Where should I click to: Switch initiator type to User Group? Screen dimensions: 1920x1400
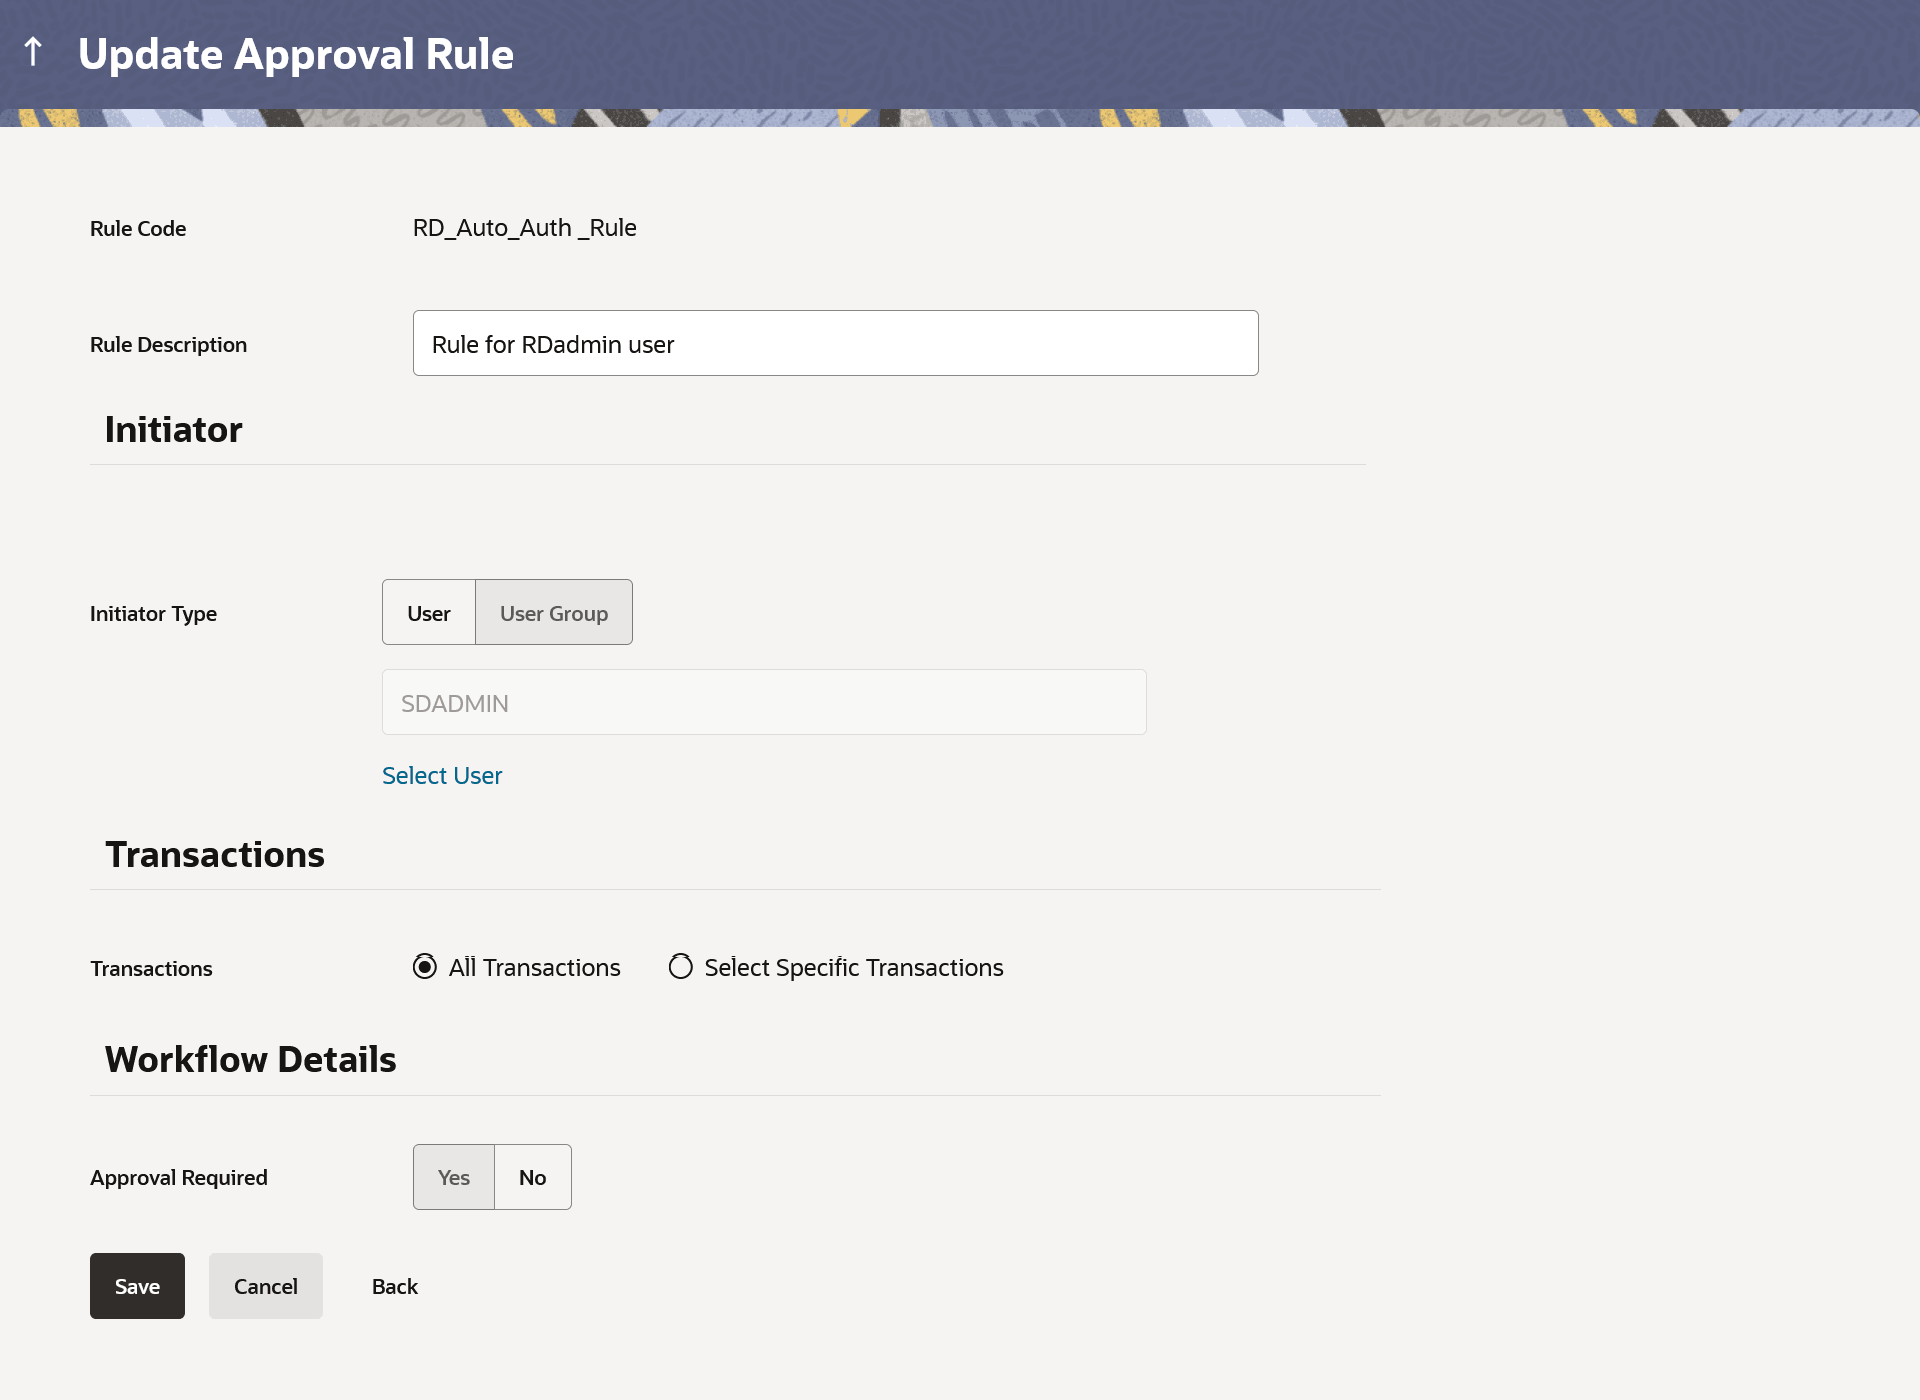point(553,613)
